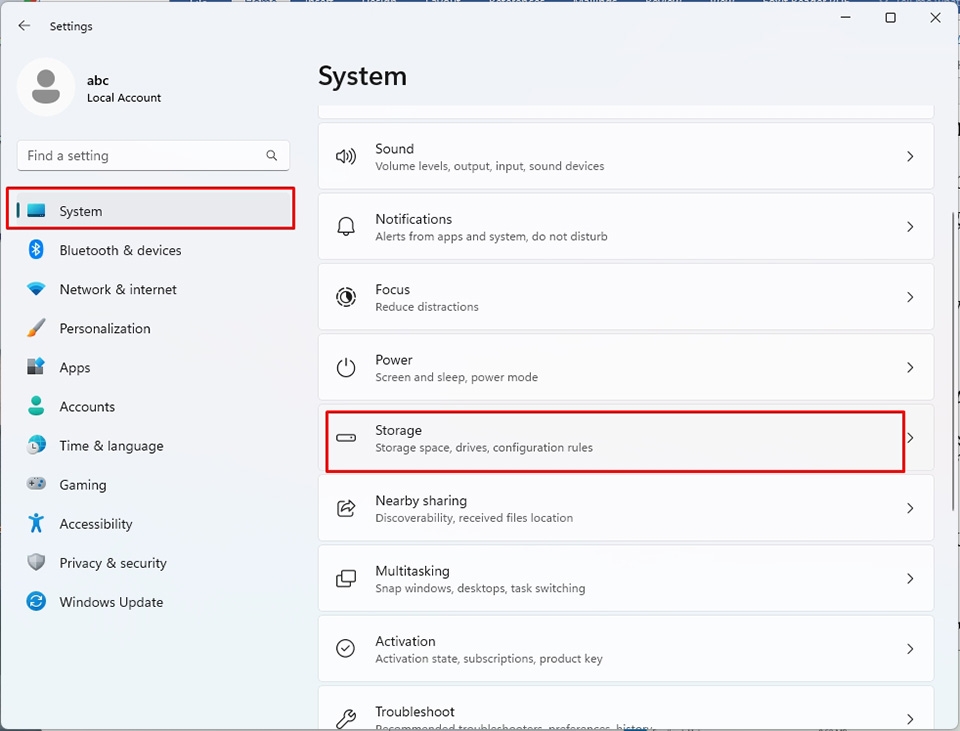Select Gaming label in the sidebar
This screenshot has width=960, height=731.
(83, 485)
